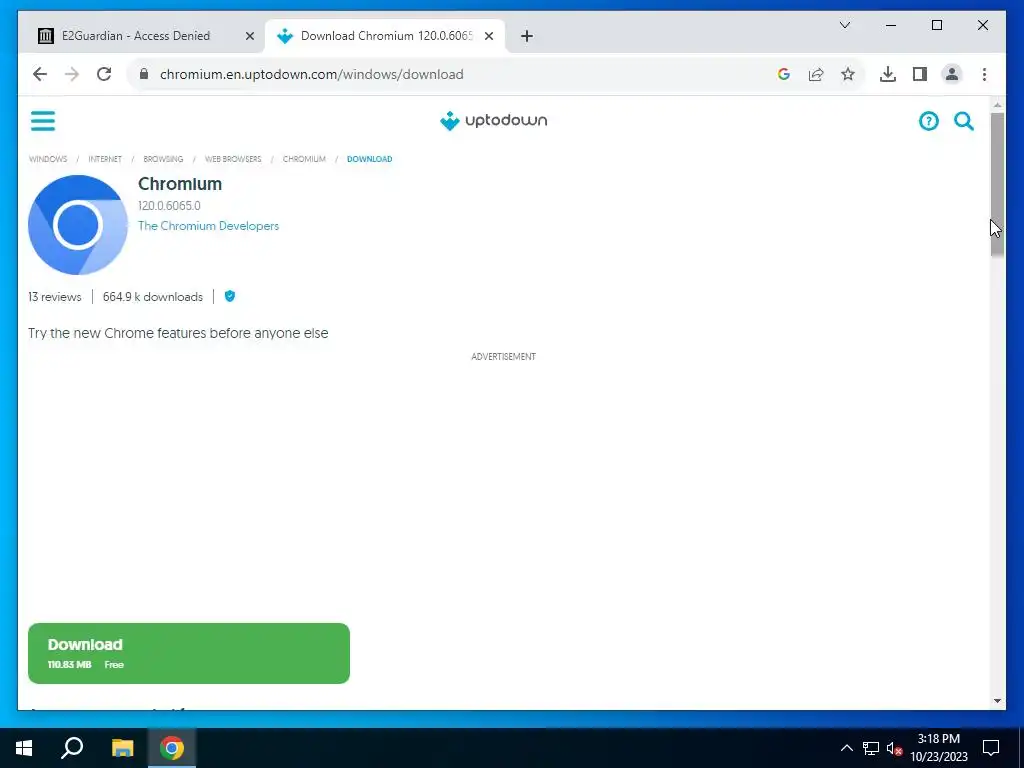The image size is (1024, 768).
Task: Close the E2Guardian Access Denied tab
Action: (x=249, y=37)
